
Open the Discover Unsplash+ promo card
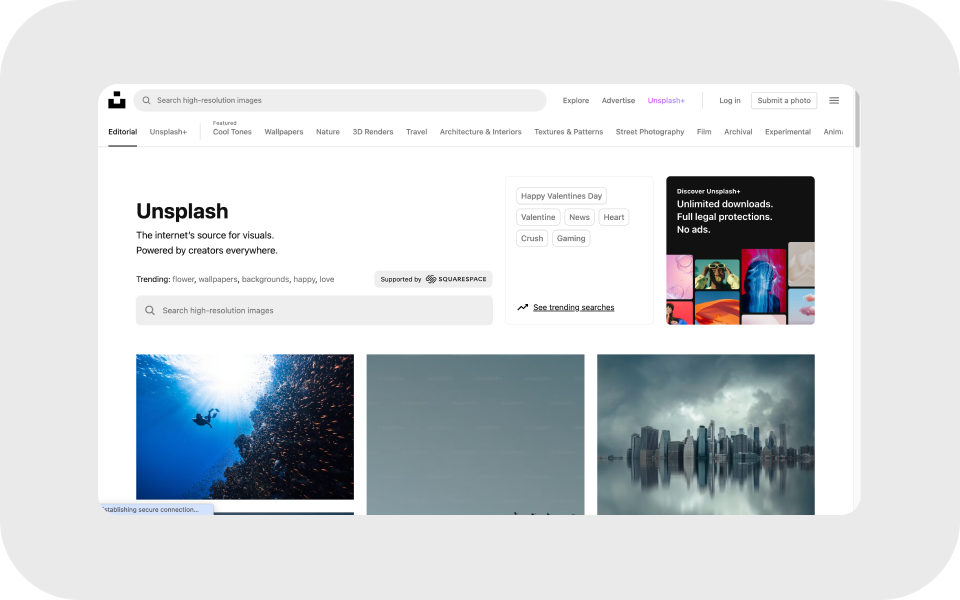click(x=740, y=250)
